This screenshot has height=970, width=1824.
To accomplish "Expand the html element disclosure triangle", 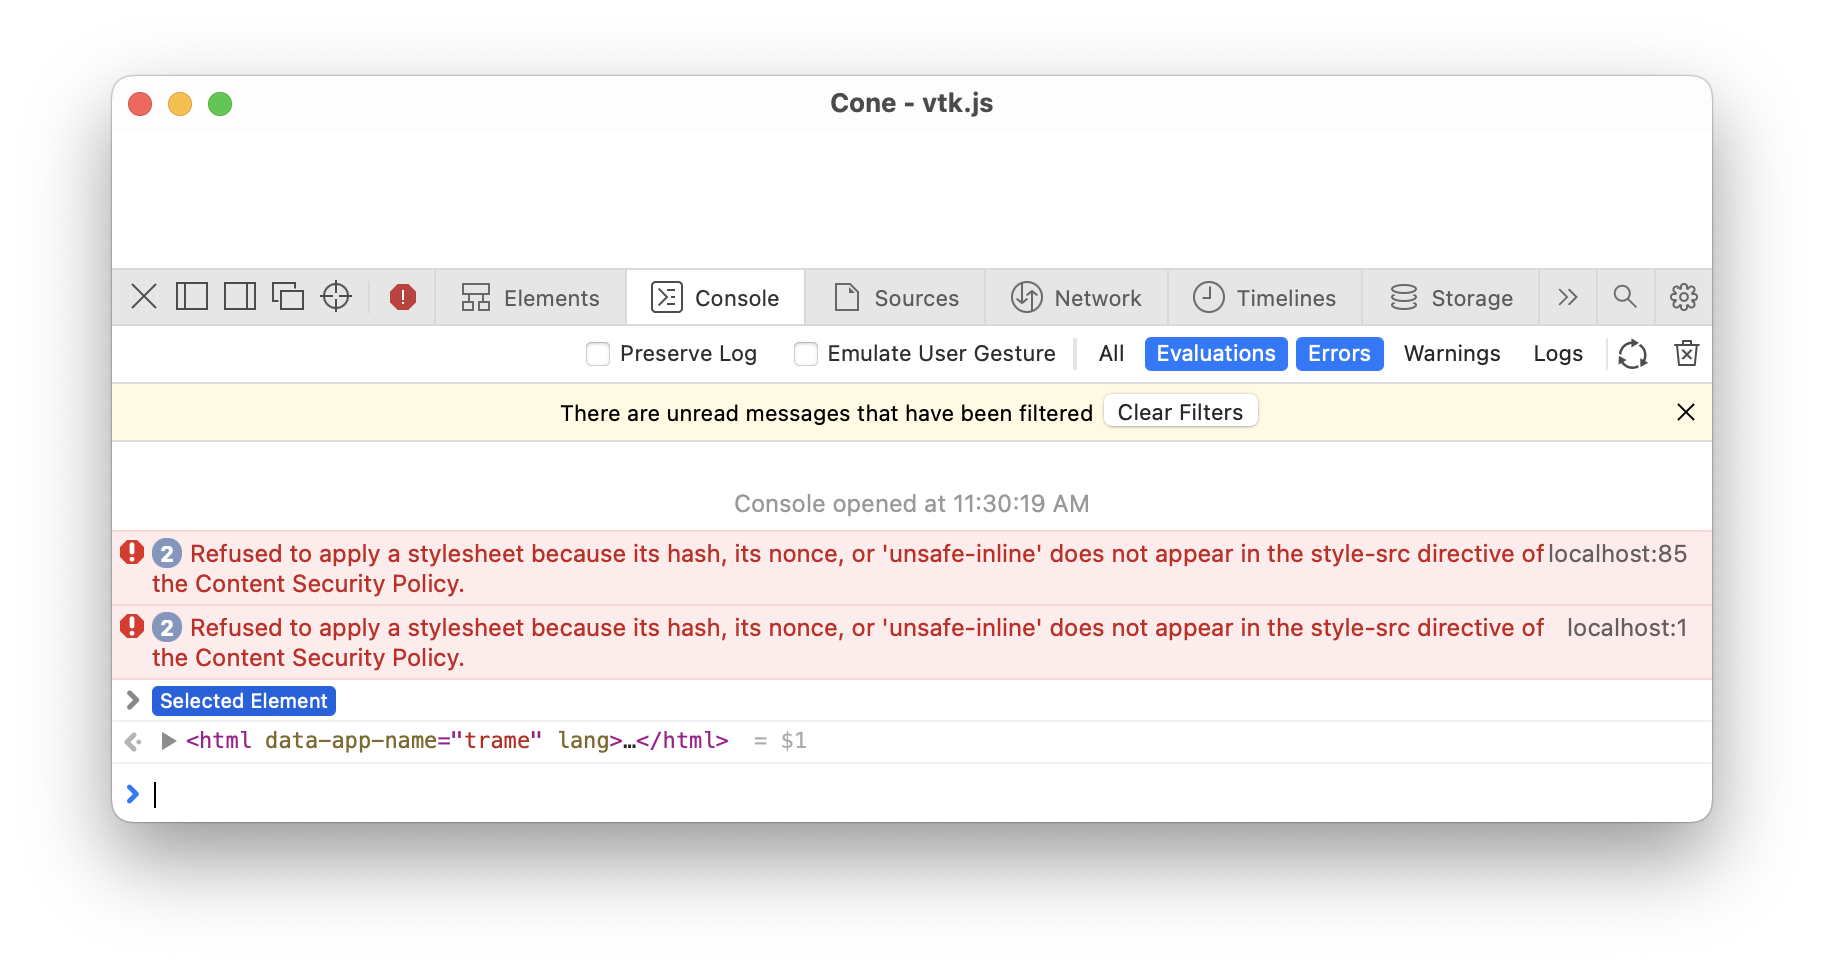I will pos(169,741).
